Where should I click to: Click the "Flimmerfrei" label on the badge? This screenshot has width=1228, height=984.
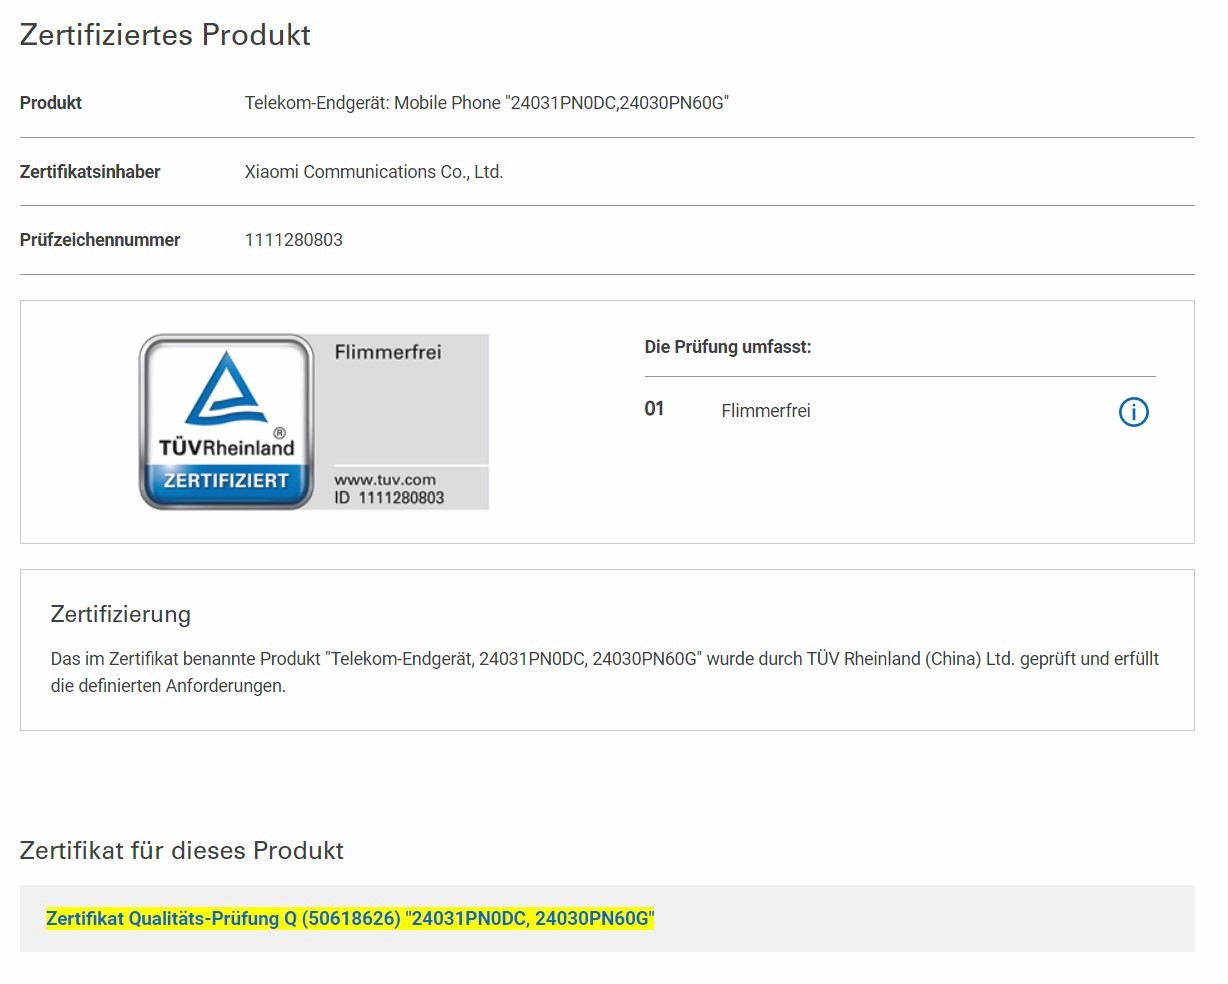point(388,352)
